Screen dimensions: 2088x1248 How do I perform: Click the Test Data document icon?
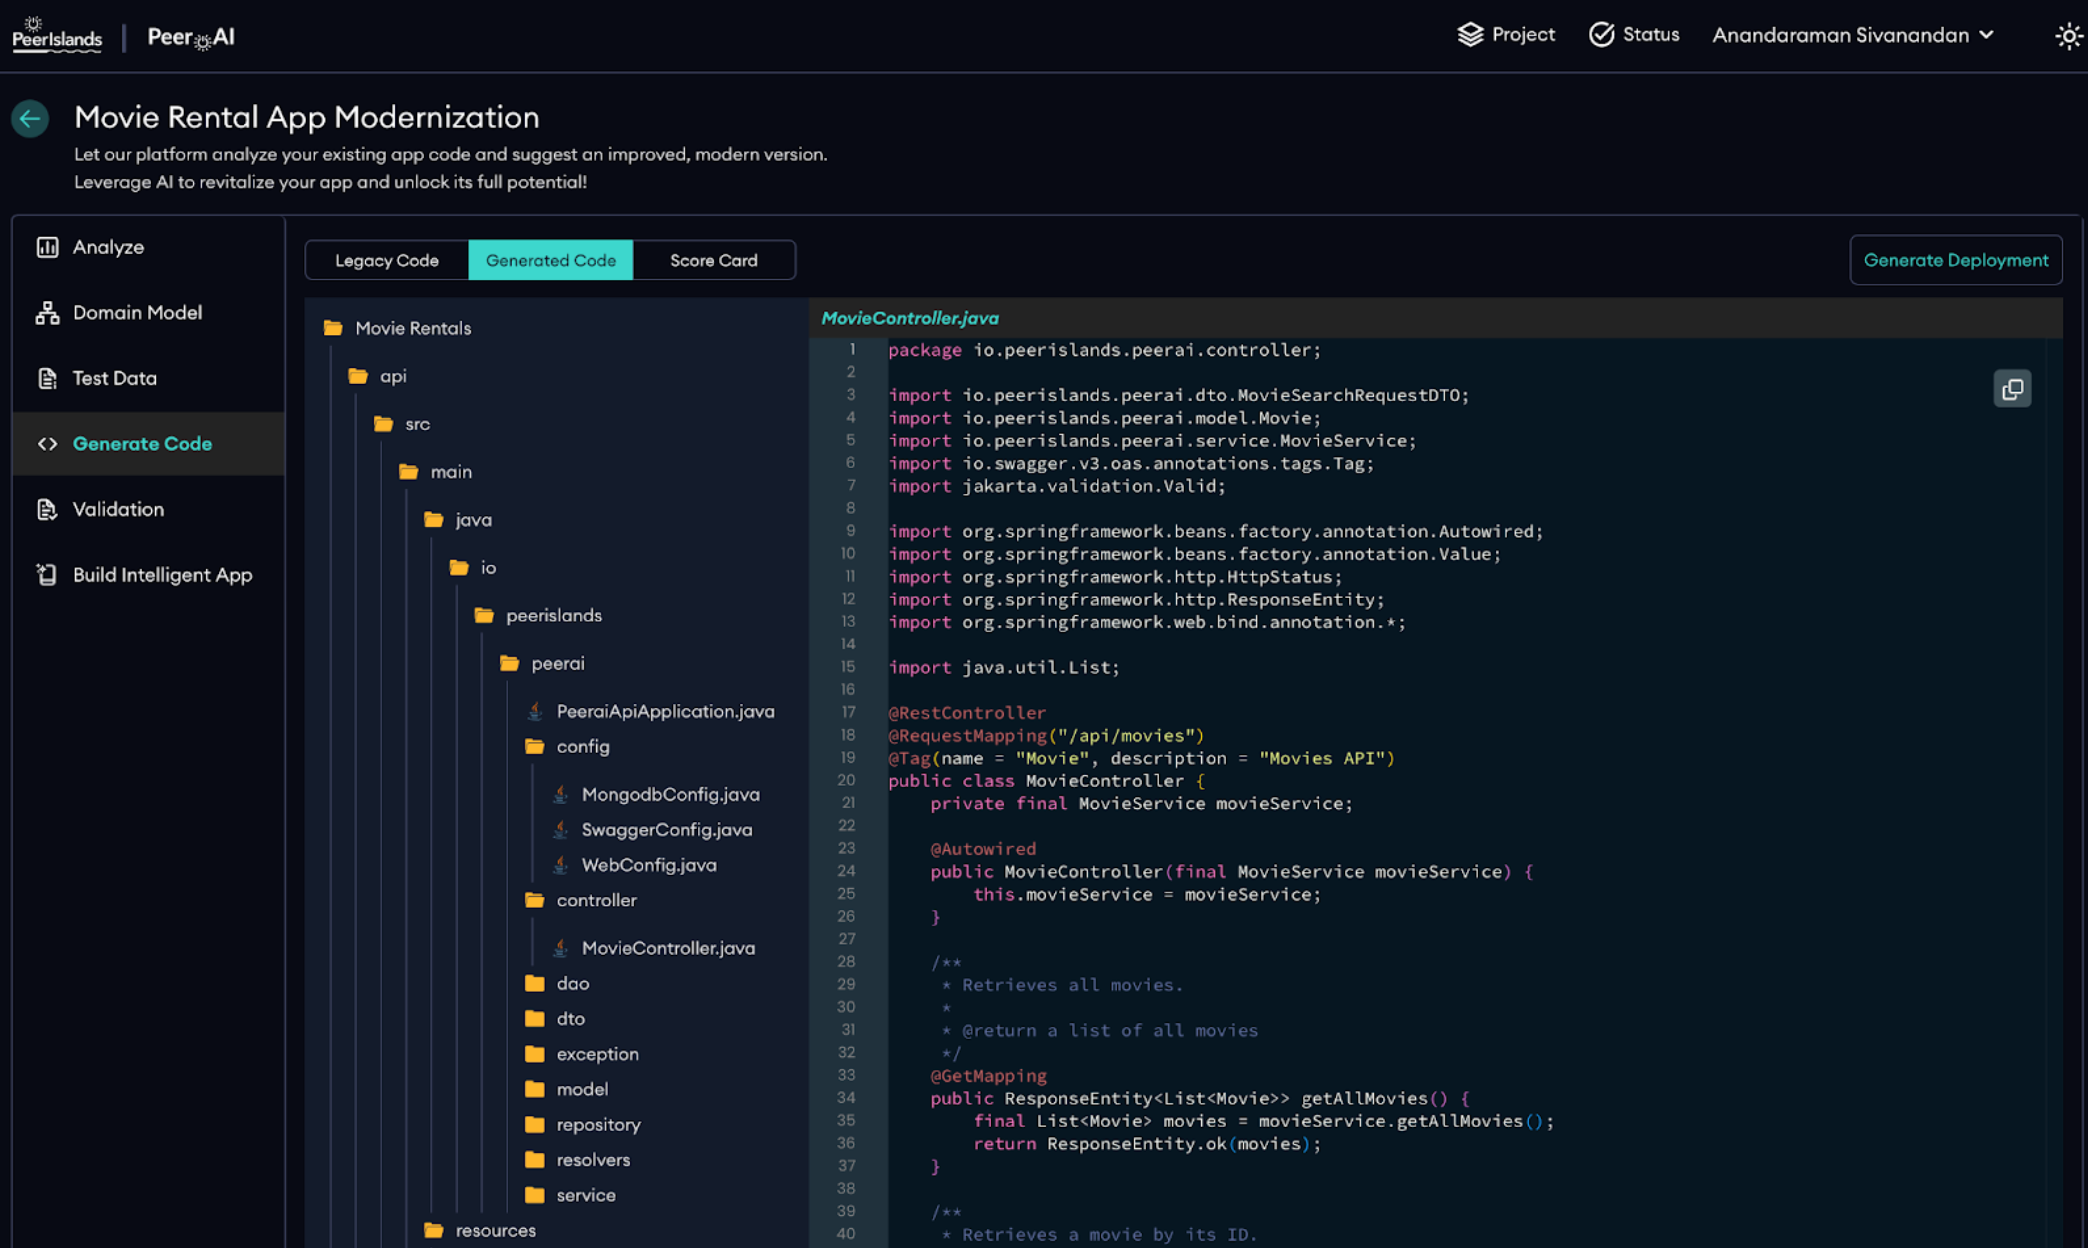(x=47, y=378)
